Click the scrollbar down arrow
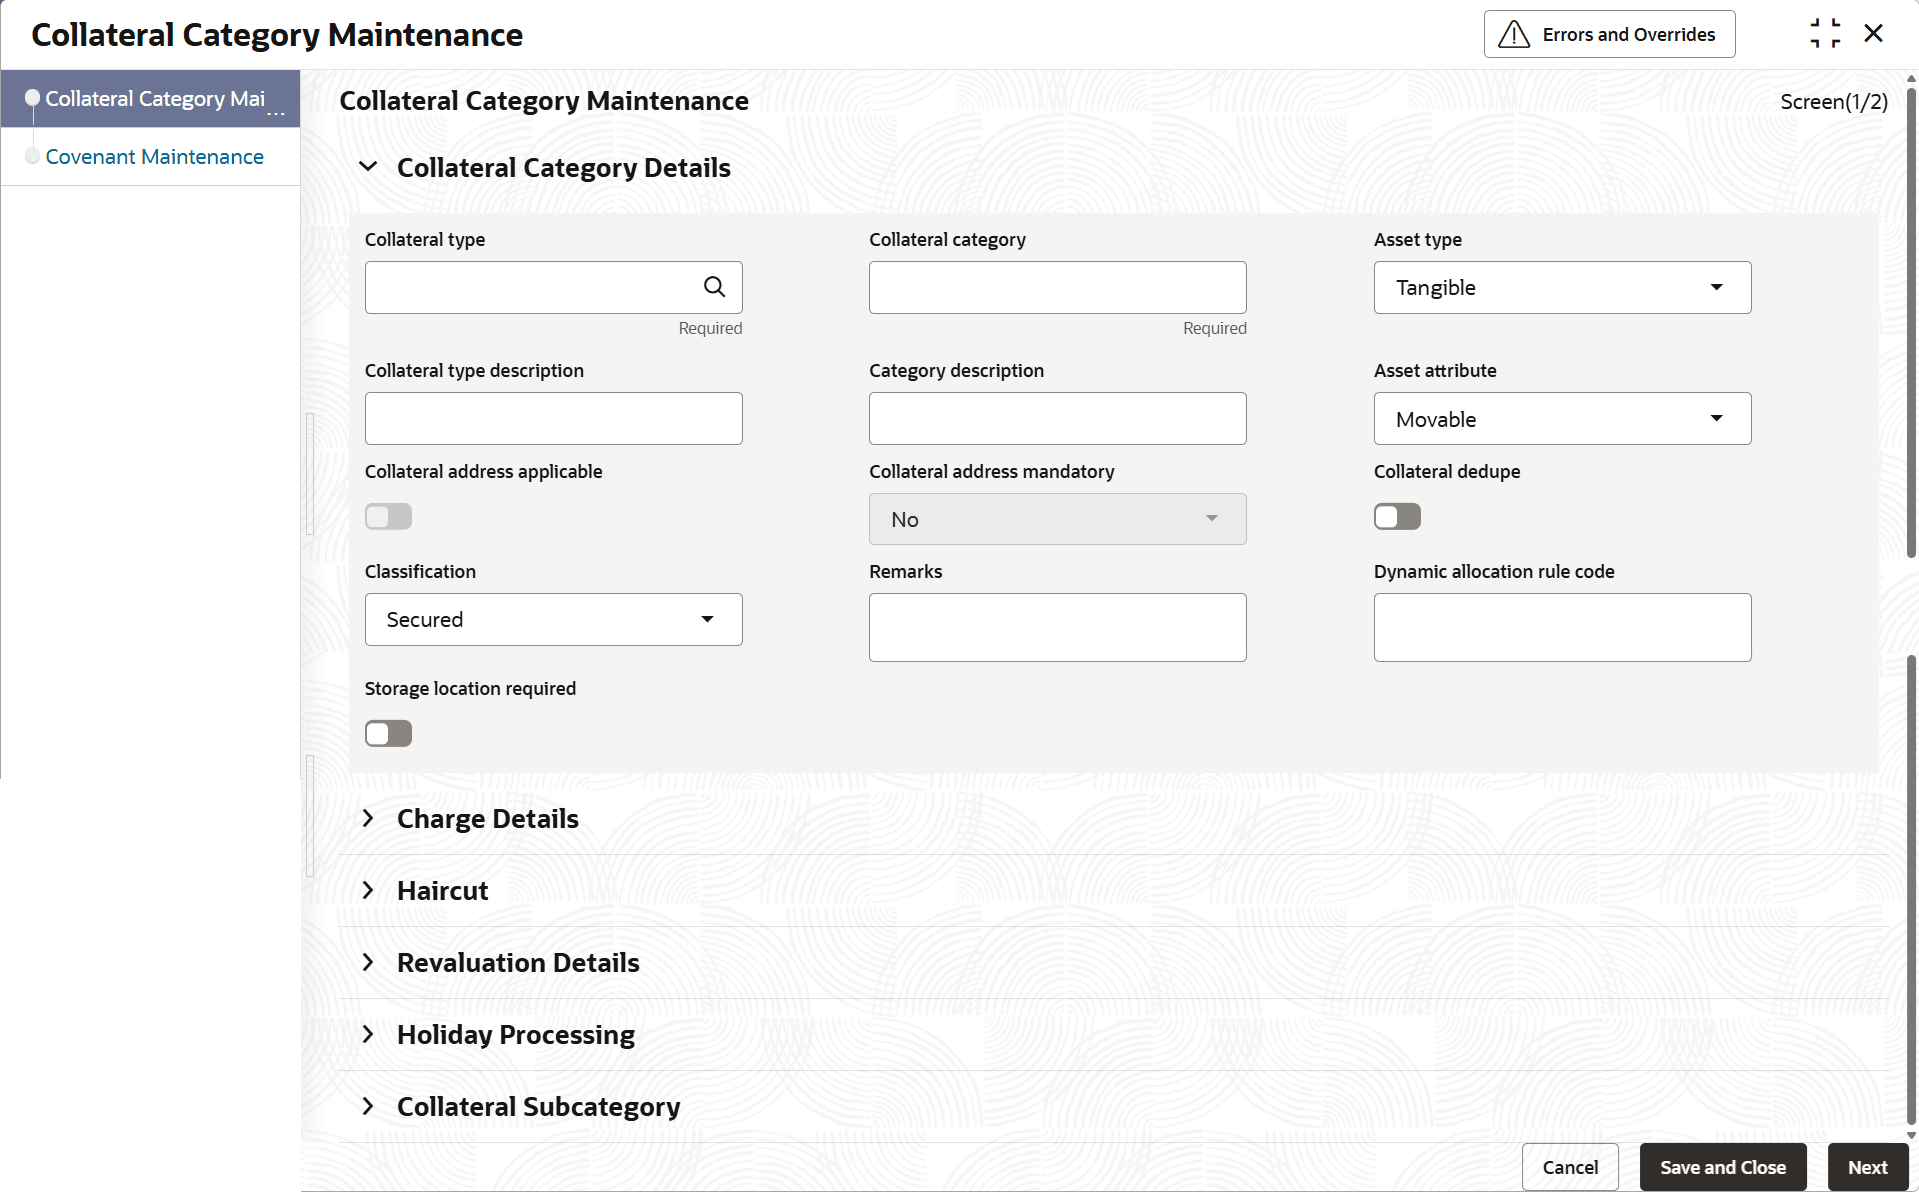The width and height of the screenshot is (1919, 1201). tap(1911, 1135)
